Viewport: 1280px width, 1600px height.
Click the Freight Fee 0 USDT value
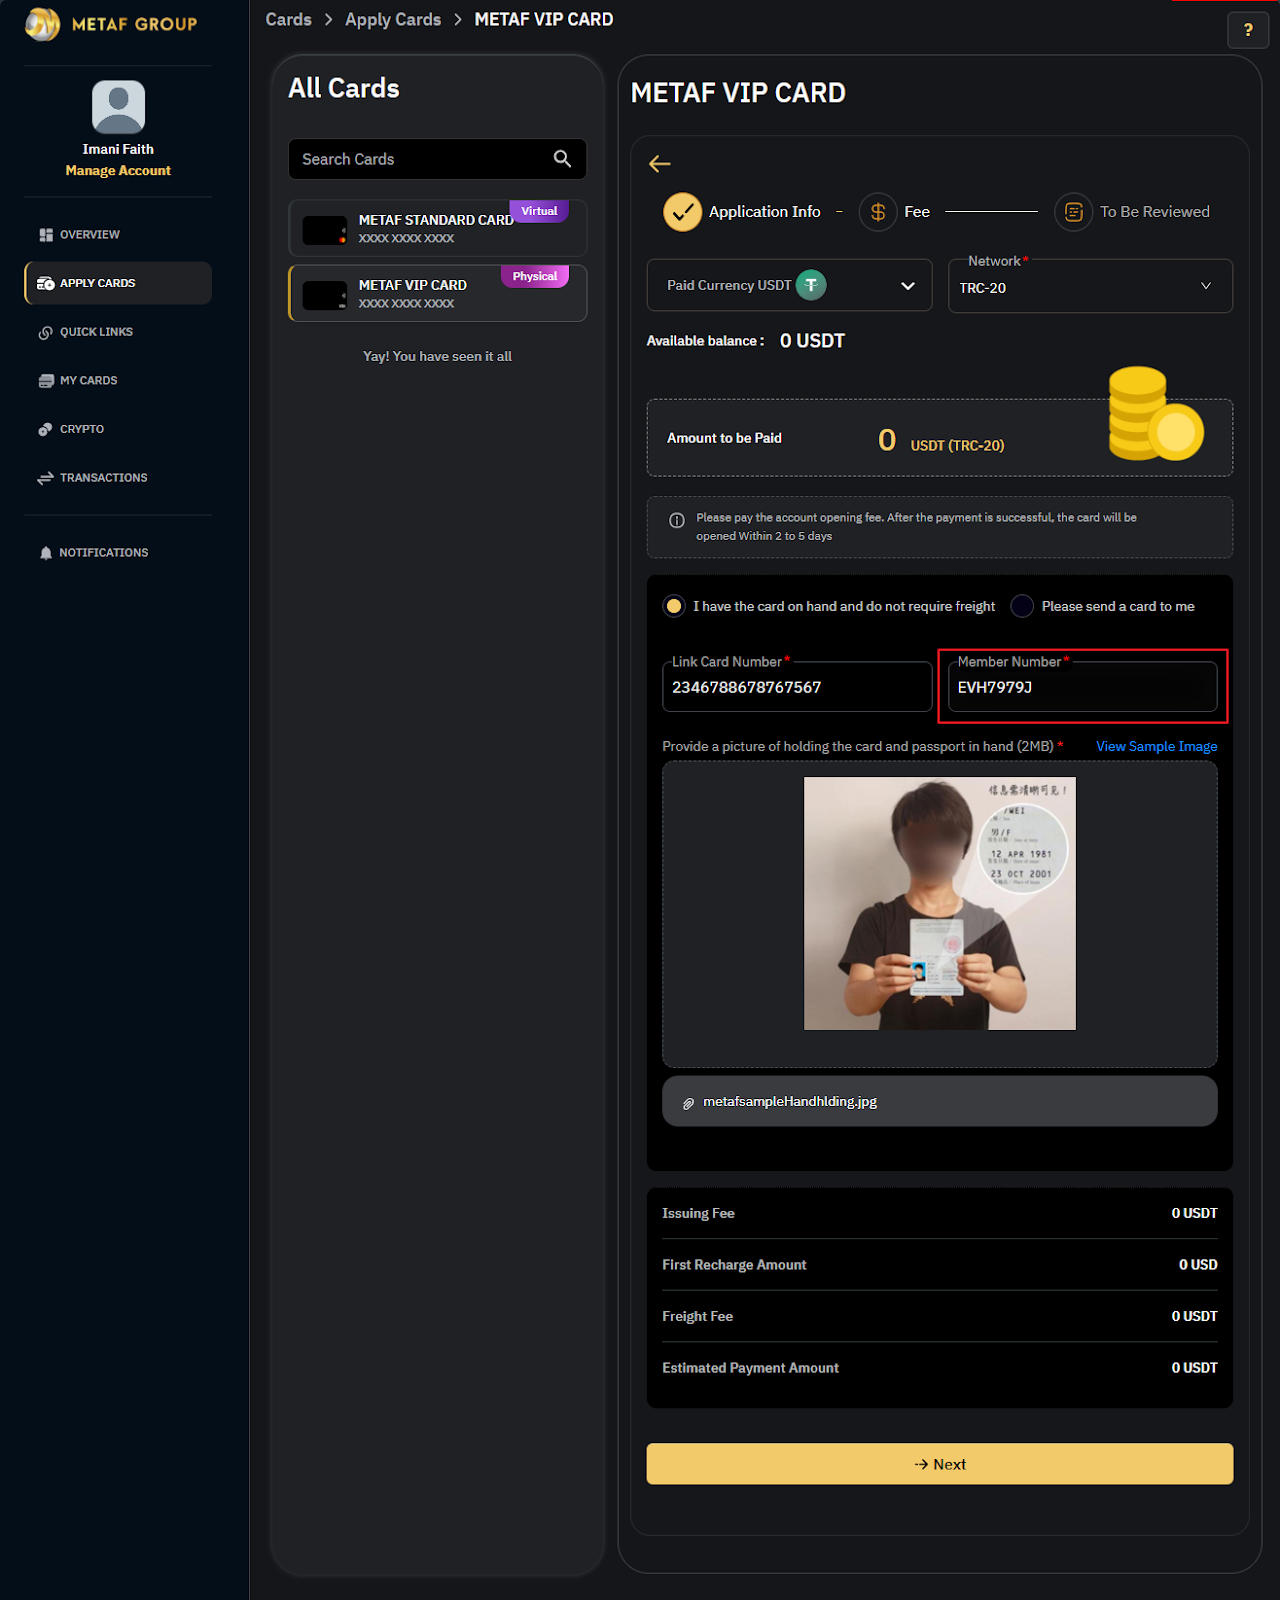coord(1195,1316)
